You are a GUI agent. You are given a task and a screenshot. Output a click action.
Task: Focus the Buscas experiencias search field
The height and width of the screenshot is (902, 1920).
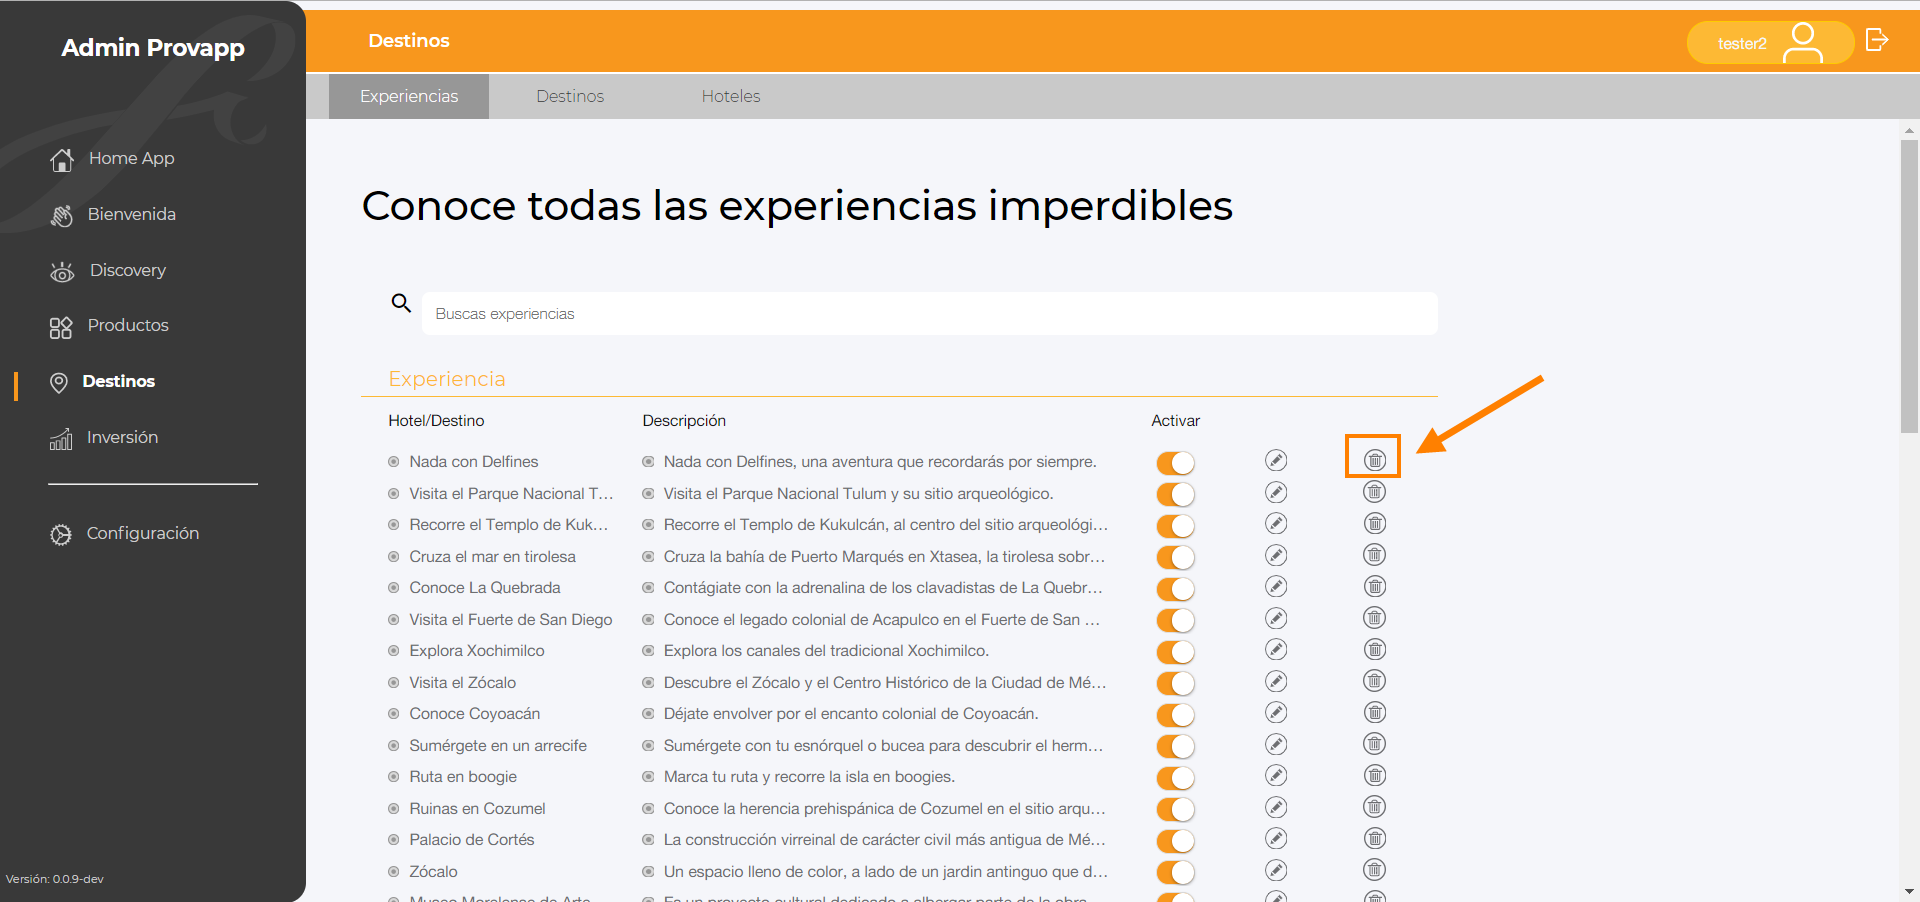point(930,313)
